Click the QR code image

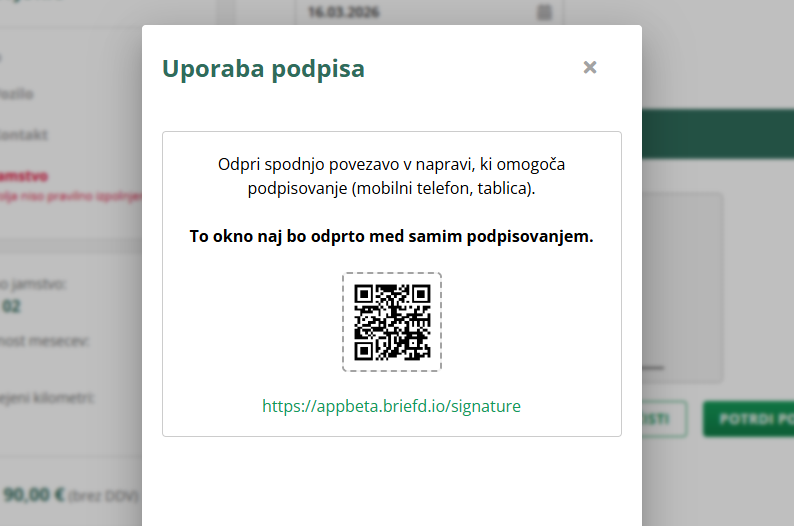tap(392, 322)
